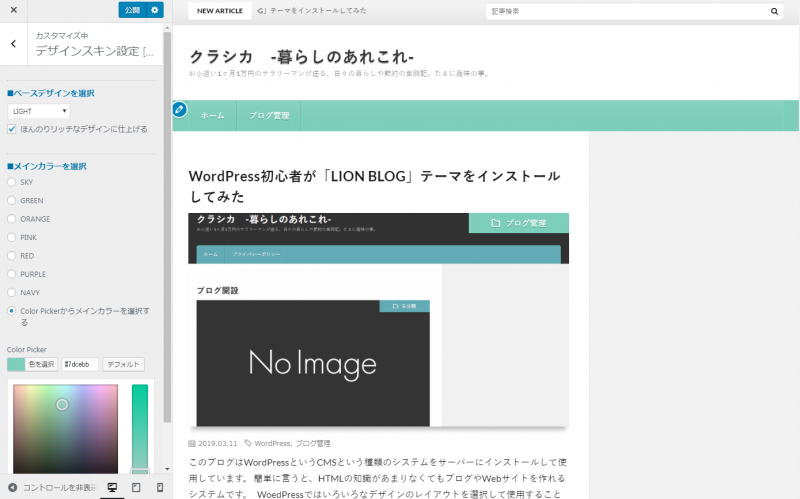Choose the PURPLE main color option
The width and height of the screenshot is (800, 499).
[12, 273]
